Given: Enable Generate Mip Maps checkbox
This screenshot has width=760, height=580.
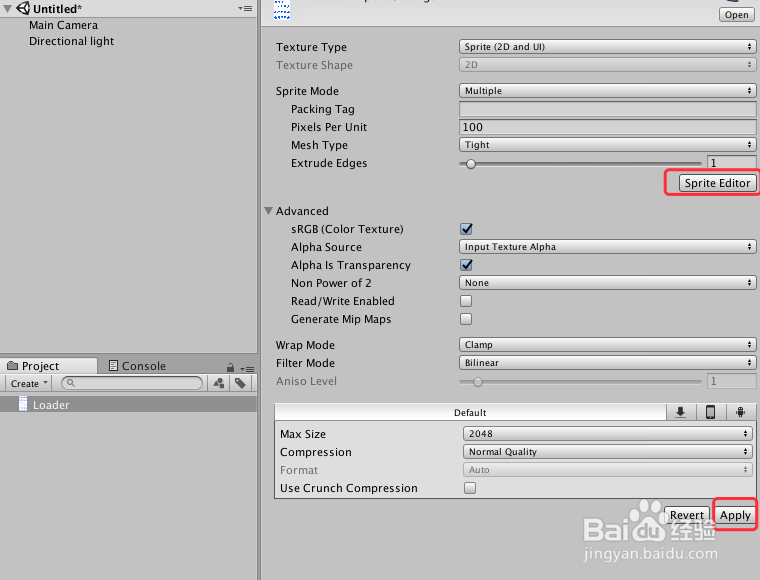Looking at the screenshot, I should pyautogui.click(x=466, y=319).
